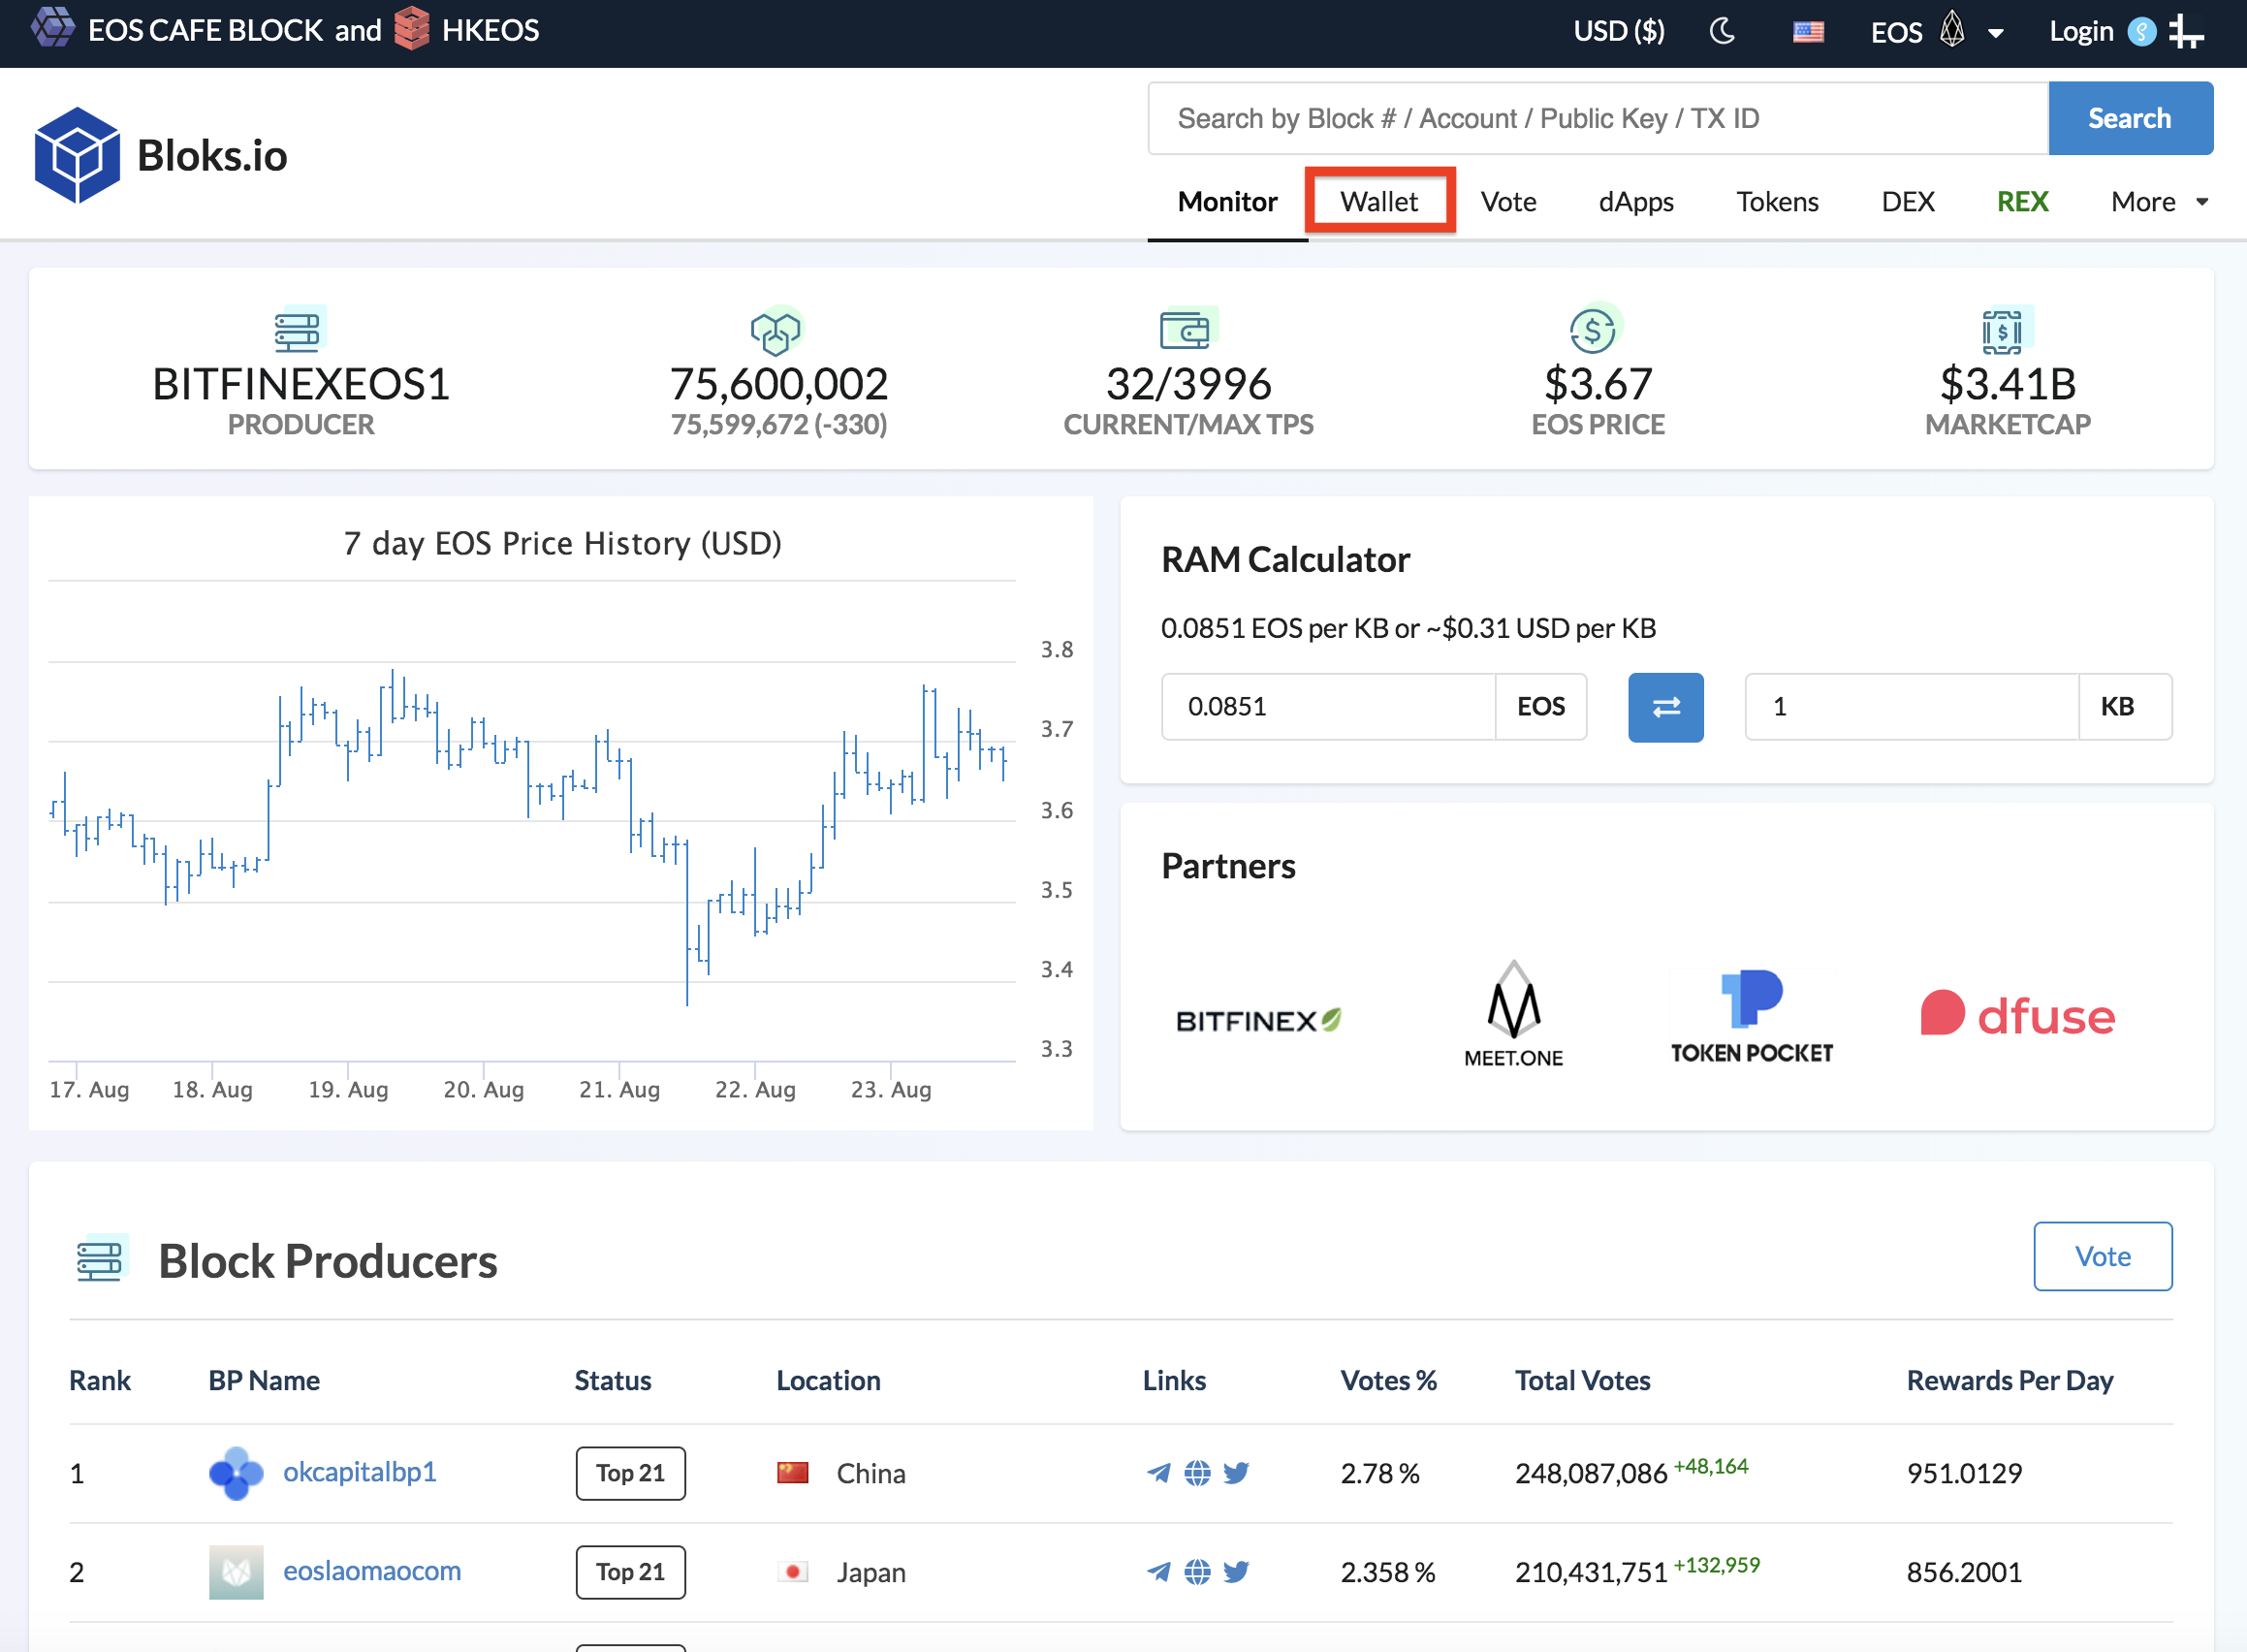The height and width of the screenshot is (1652, 2247).
Task: Open eoslaomaocom Telegram link icon
Action: 1158,1572
